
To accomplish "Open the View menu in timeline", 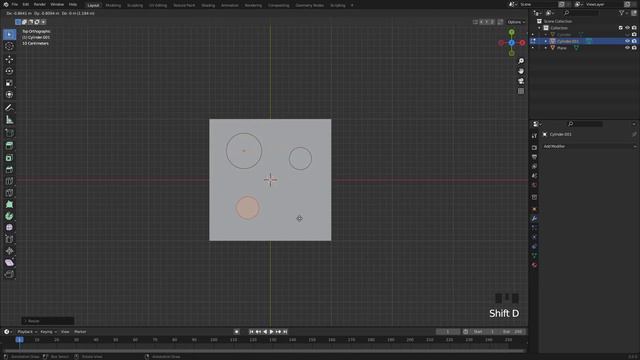I will click(65, 332).
